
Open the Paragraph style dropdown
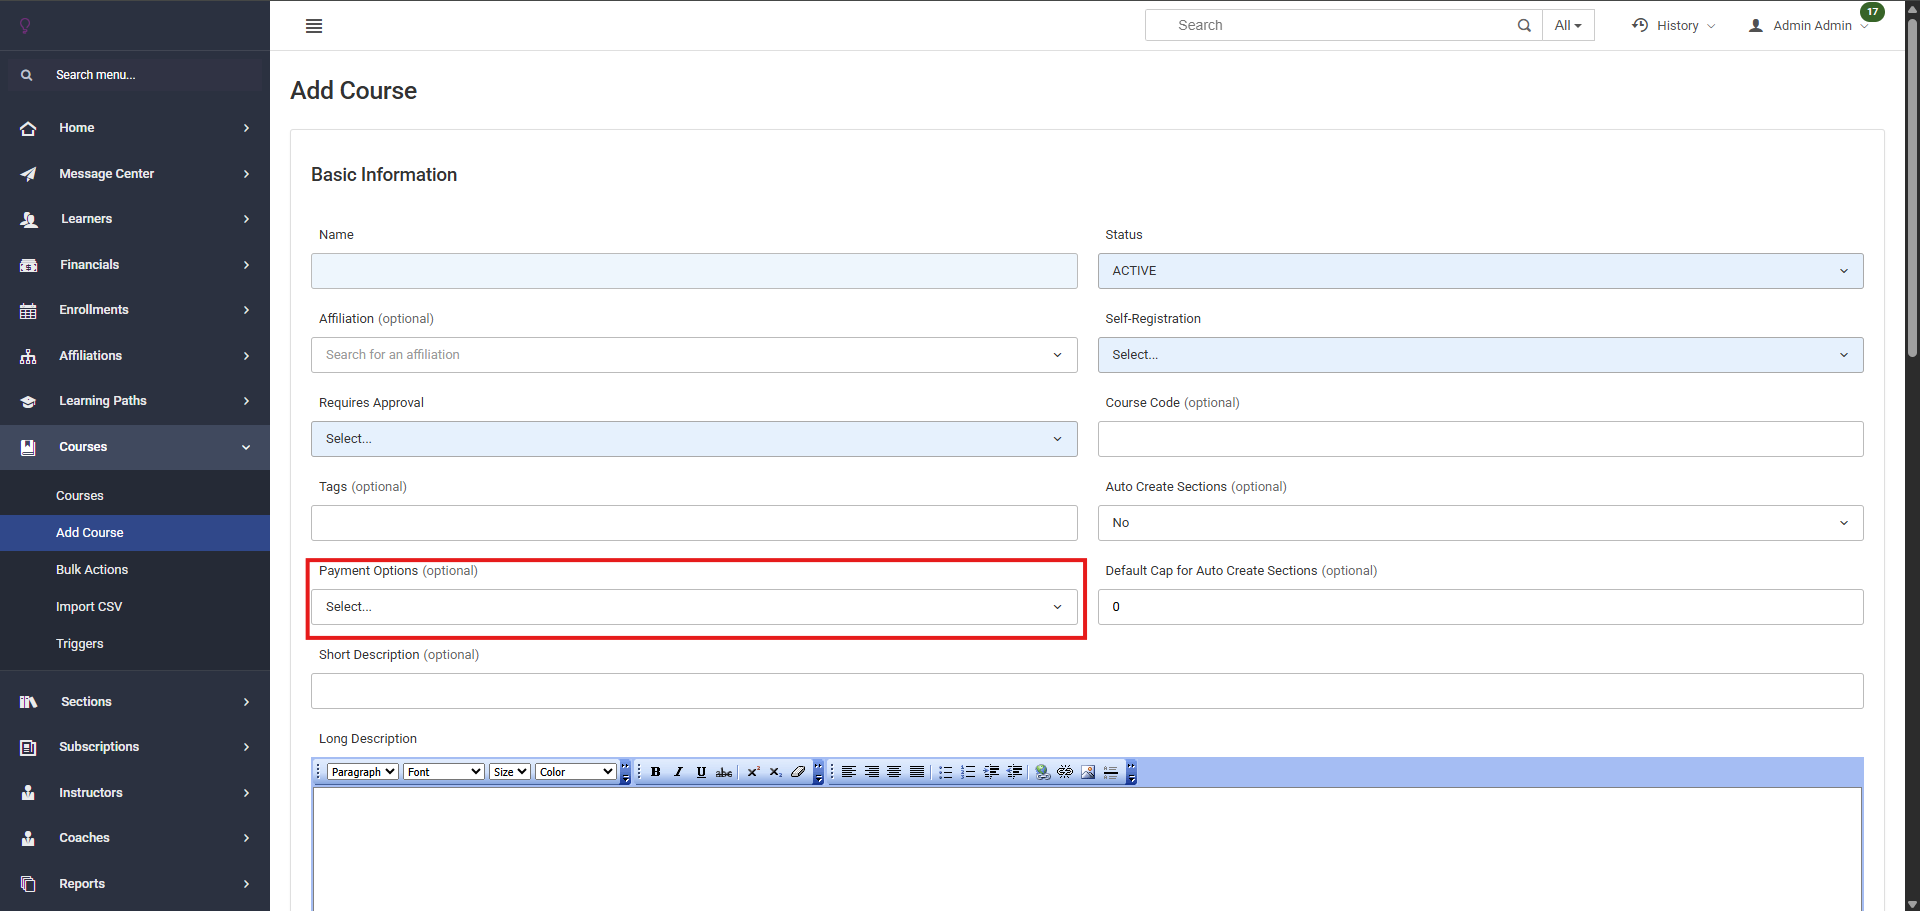(x=363, y=772)
